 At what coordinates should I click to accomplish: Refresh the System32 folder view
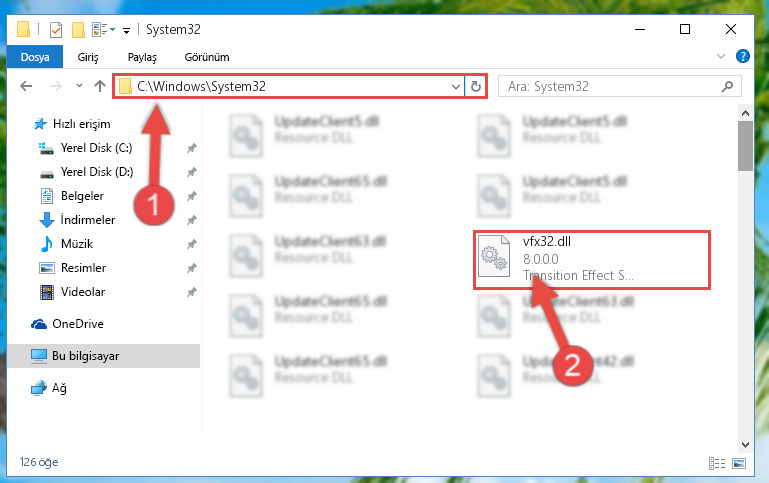(475, 87)
